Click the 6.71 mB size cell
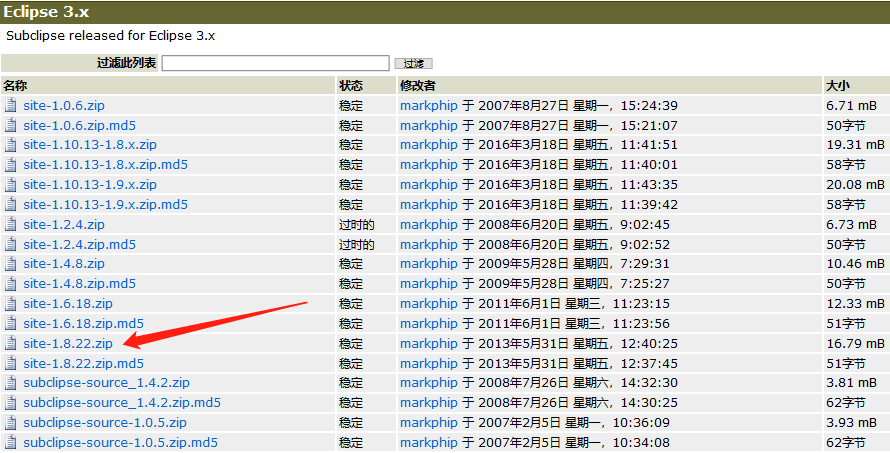Image resolution: width=890 pixels, height=453 pixels. tap(851, 106)
